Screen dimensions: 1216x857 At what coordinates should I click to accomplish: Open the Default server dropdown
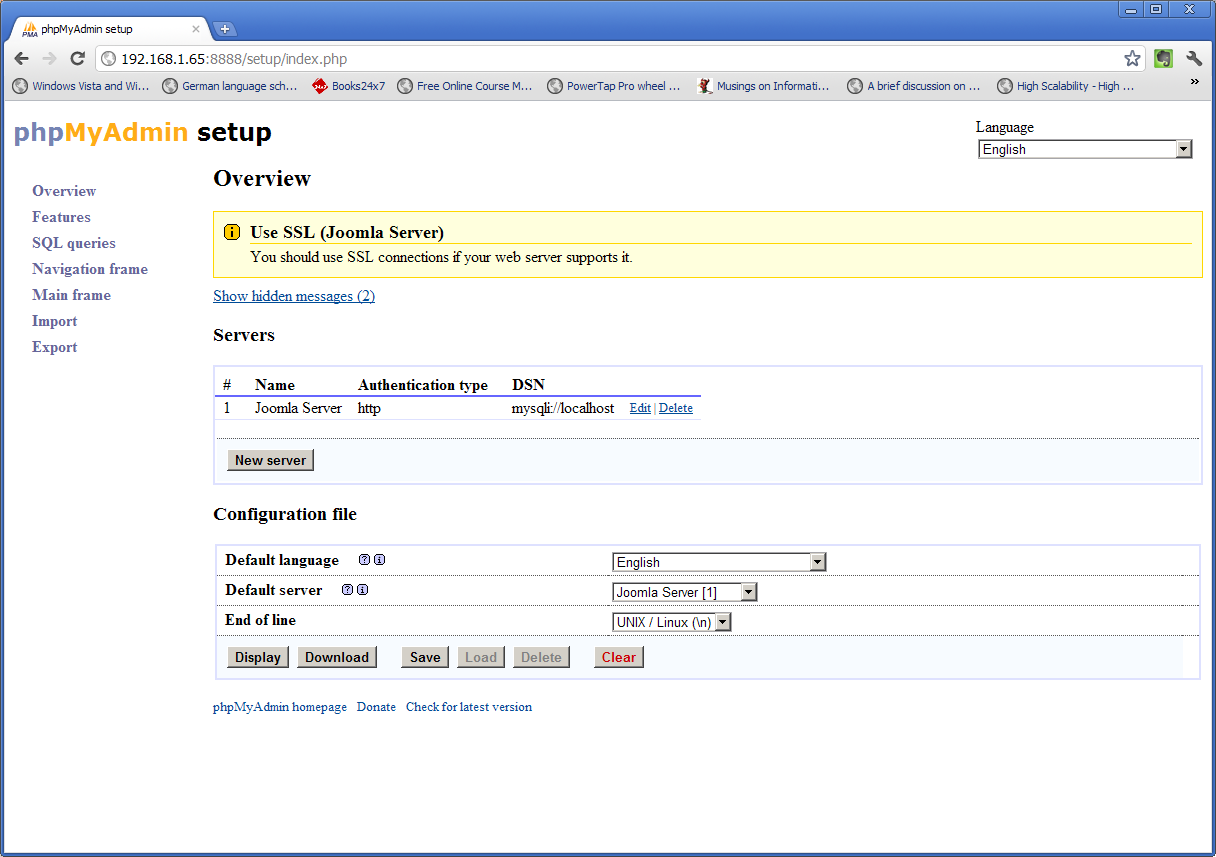748,591
